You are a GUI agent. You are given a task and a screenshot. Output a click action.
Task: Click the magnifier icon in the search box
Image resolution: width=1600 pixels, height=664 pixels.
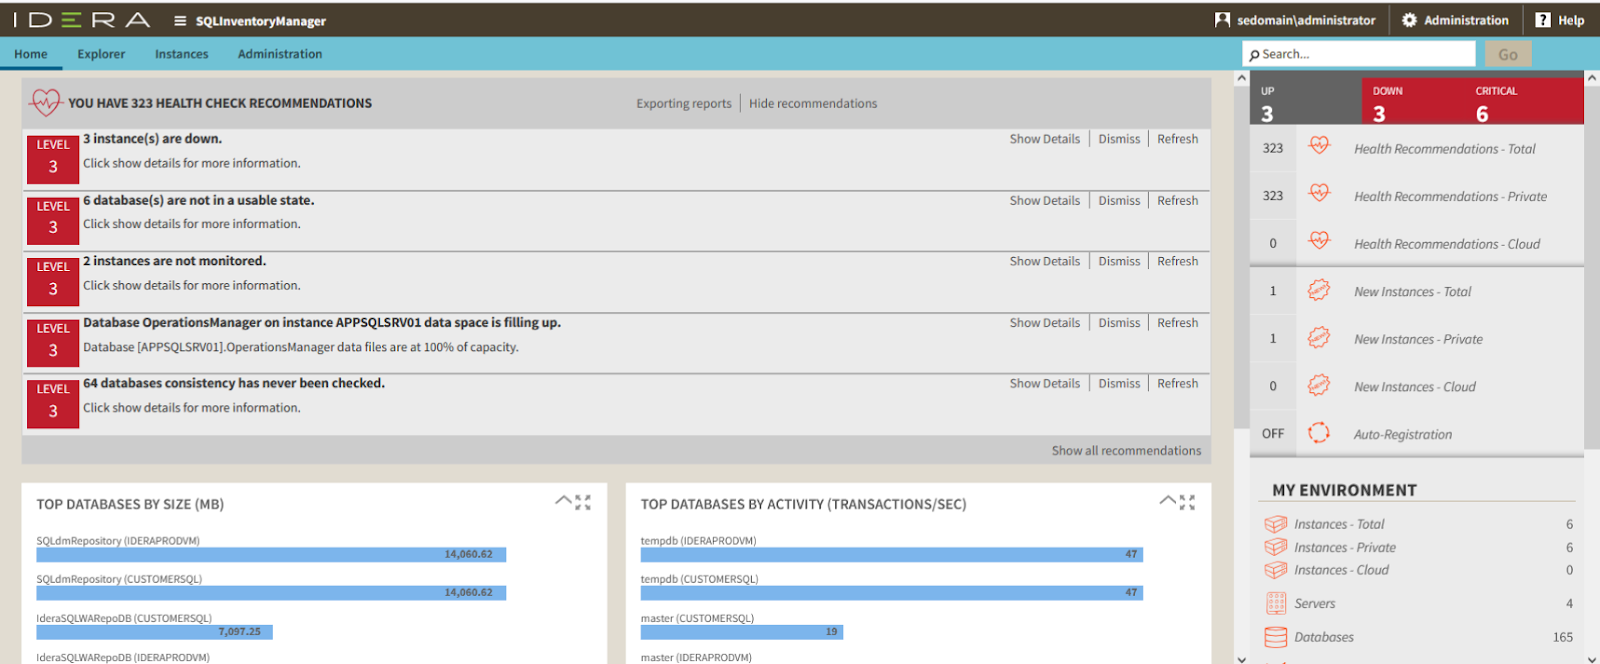(1254, 55)
